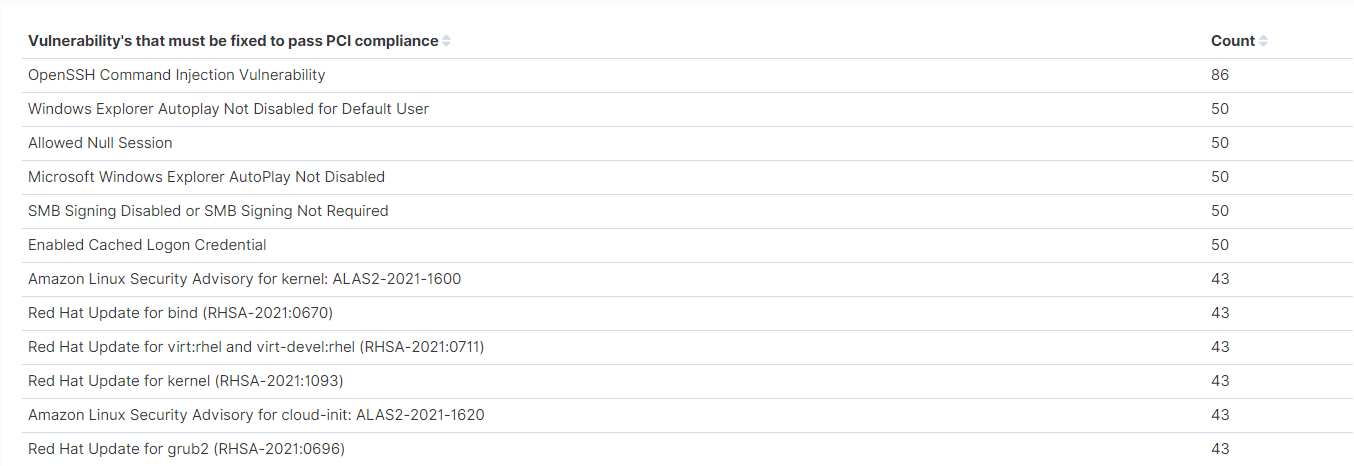
Task: Click Red Hat Update for kernel RHSA-2021:1093
Action: [x=186, y=381]
